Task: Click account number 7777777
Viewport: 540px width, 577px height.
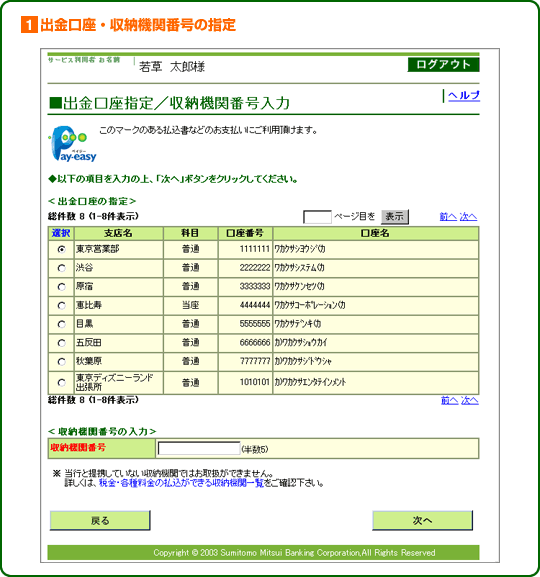Action: click(x=255, y=361)
